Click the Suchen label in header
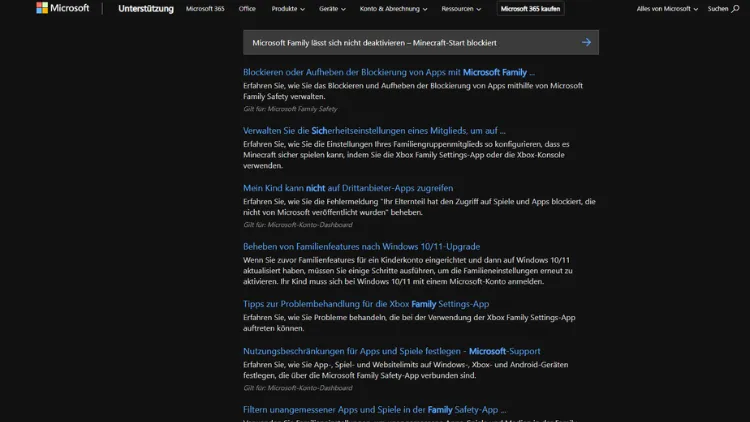The width and height of the screenshot is (750, 422). pyautogui.click(x=717, y=9)
